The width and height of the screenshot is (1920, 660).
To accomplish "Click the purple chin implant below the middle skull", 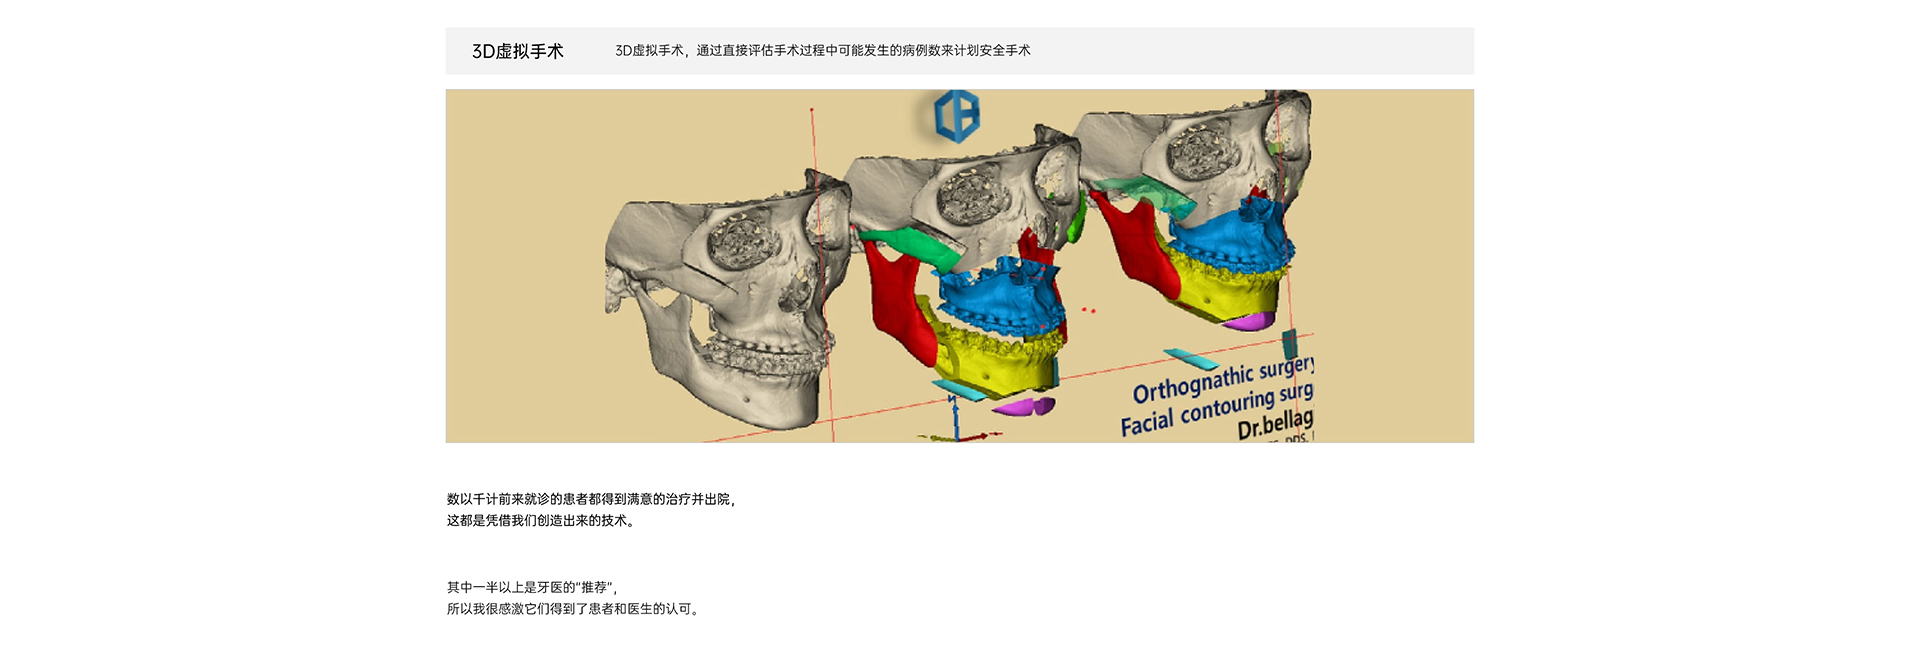I will (x=1024, y=407).
